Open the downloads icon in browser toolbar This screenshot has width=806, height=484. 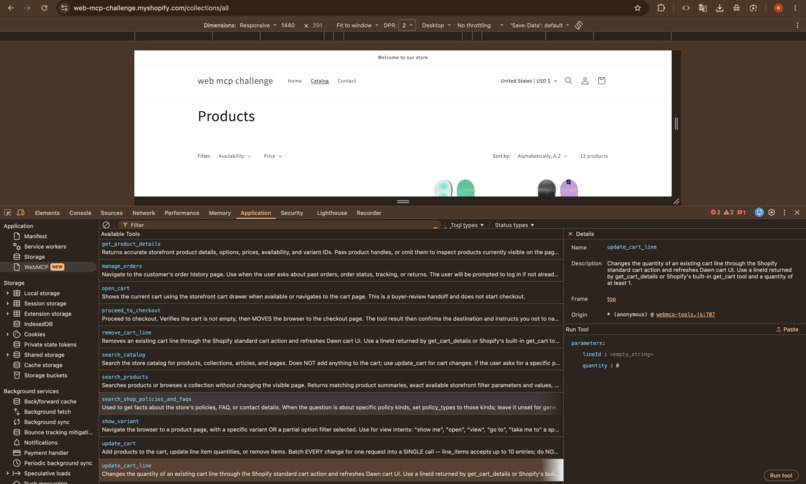pos(719,8)
